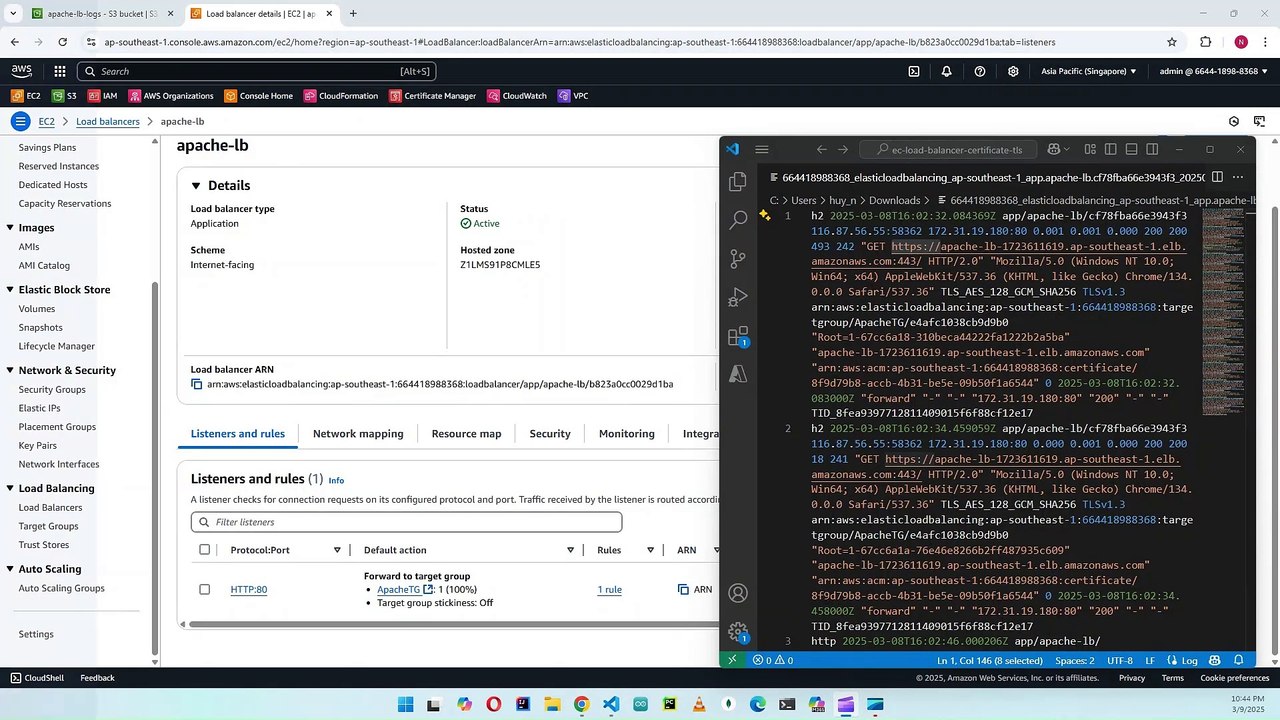This screenshot has width=1280, height=720.
Task: Open VS Code notifications bell in status bar
Action: tap(1240, 660)
